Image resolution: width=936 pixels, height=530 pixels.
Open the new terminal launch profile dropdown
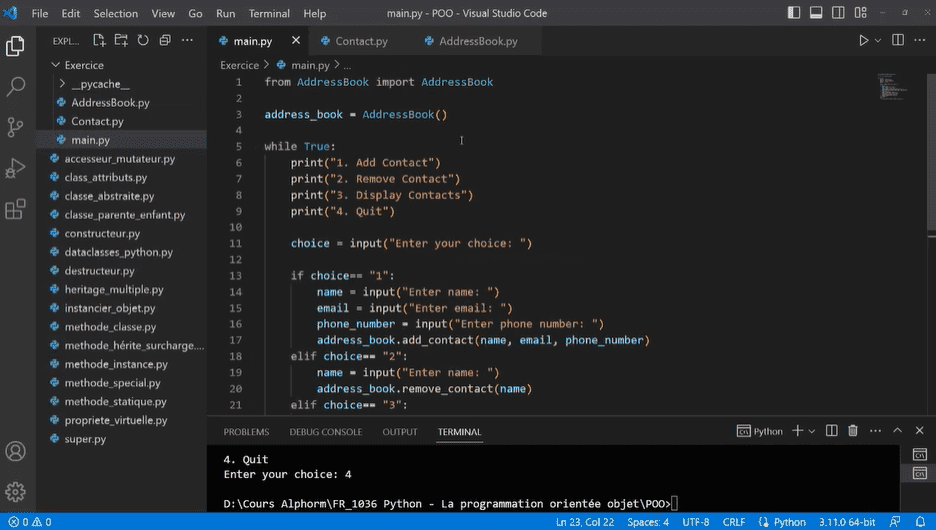[812, 431]
